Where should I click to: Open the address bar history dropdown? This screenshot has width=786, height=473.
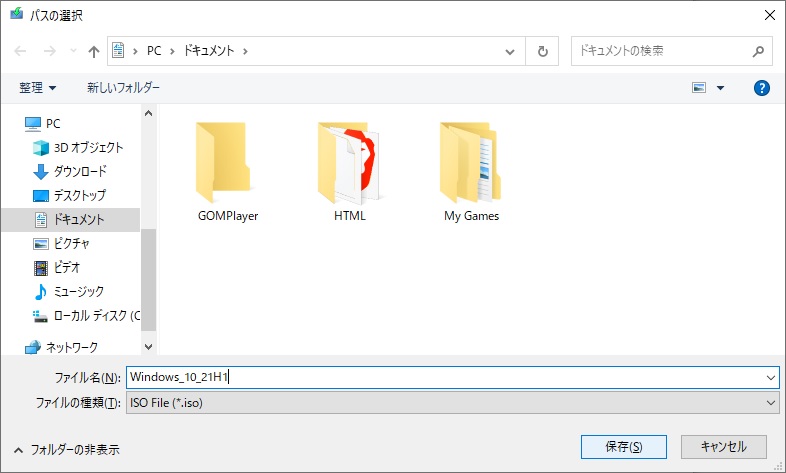510,51
